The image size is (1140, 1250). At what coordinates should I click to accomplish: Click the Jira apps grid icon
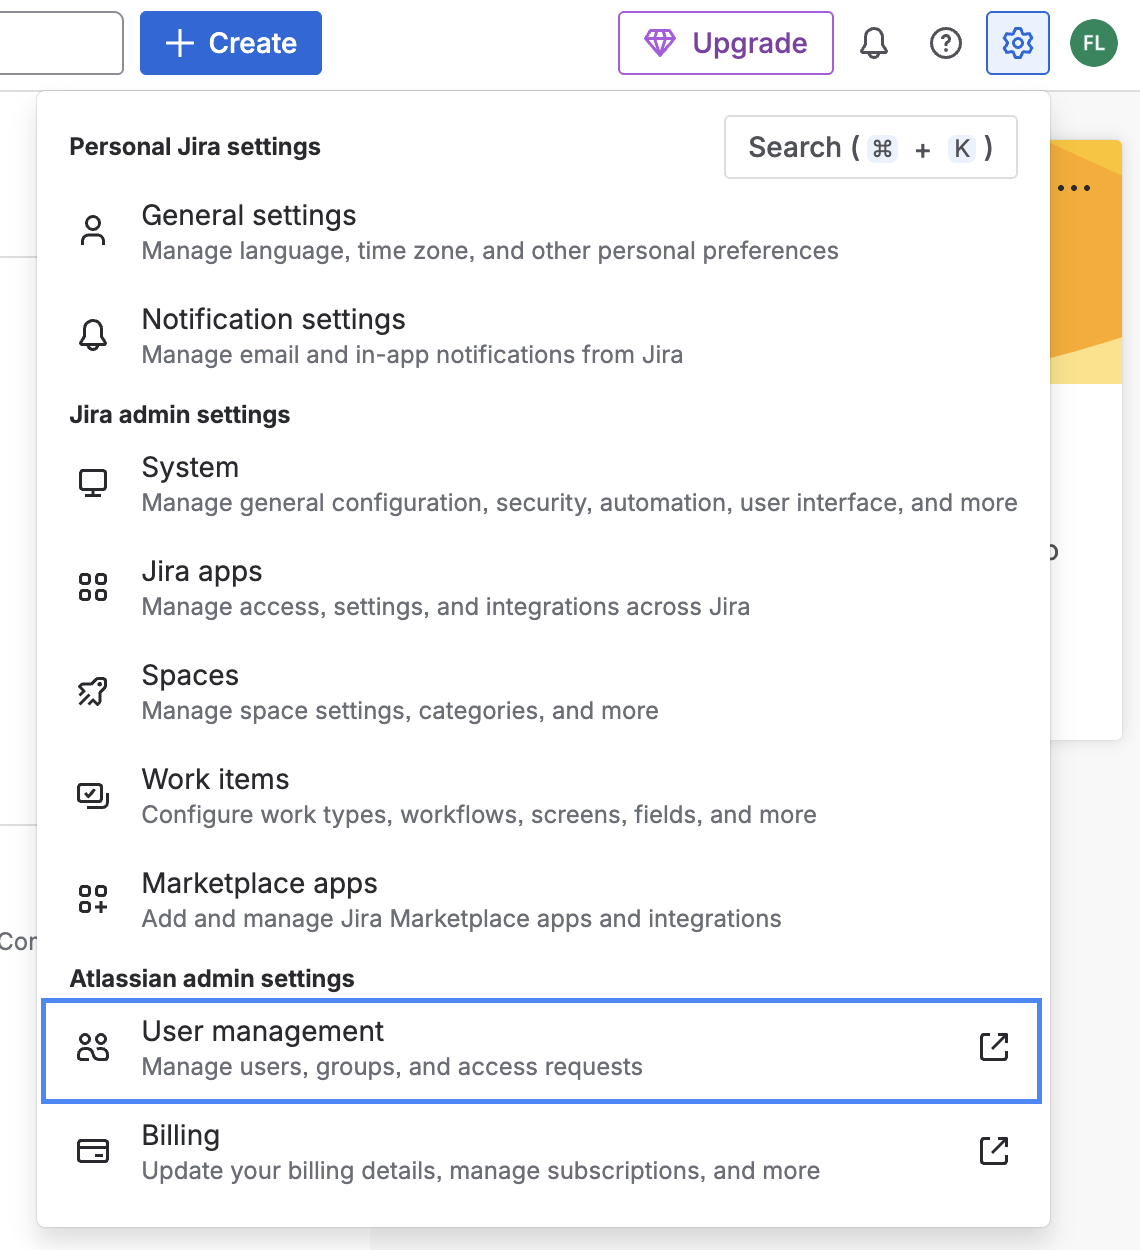pos(92,586)
